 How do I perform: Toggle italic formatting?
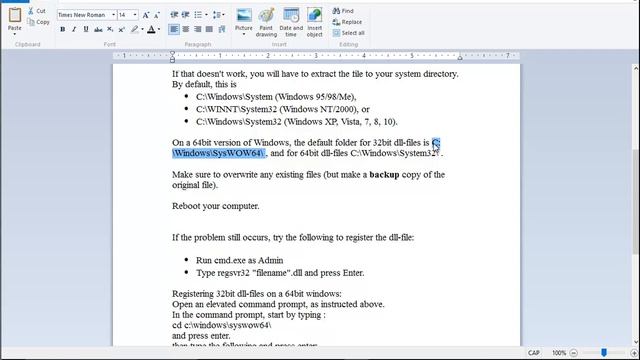(x=74, y=29)
